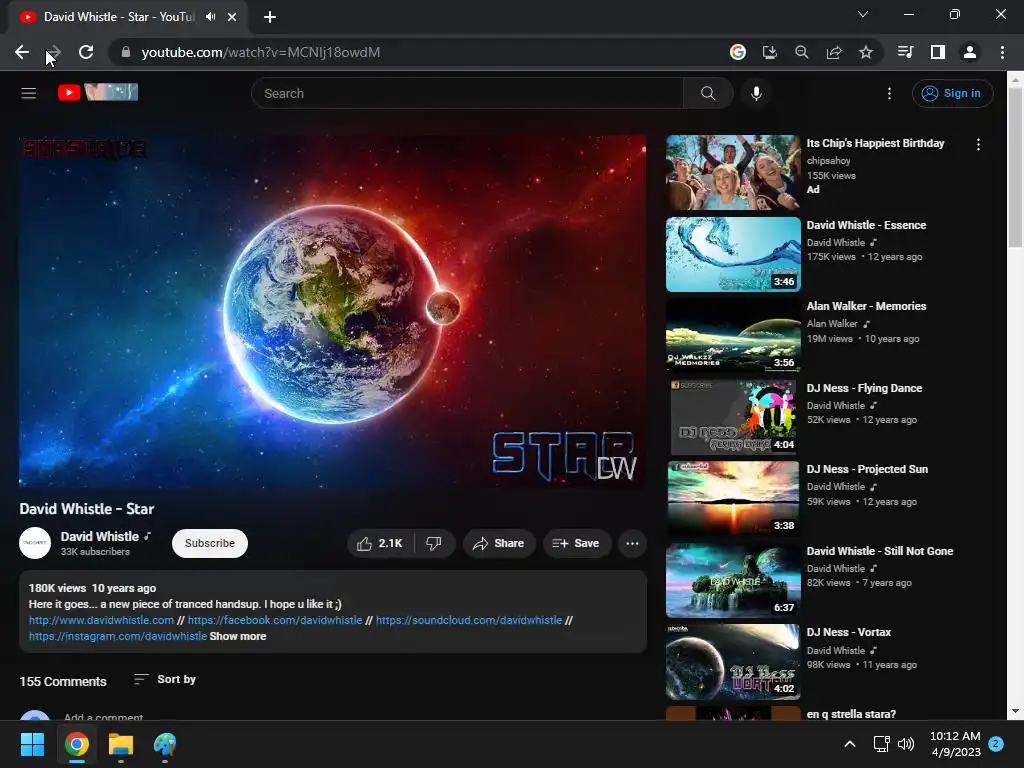Start voice search with the microphone
1024x768 pixels.
coord(756,93)
